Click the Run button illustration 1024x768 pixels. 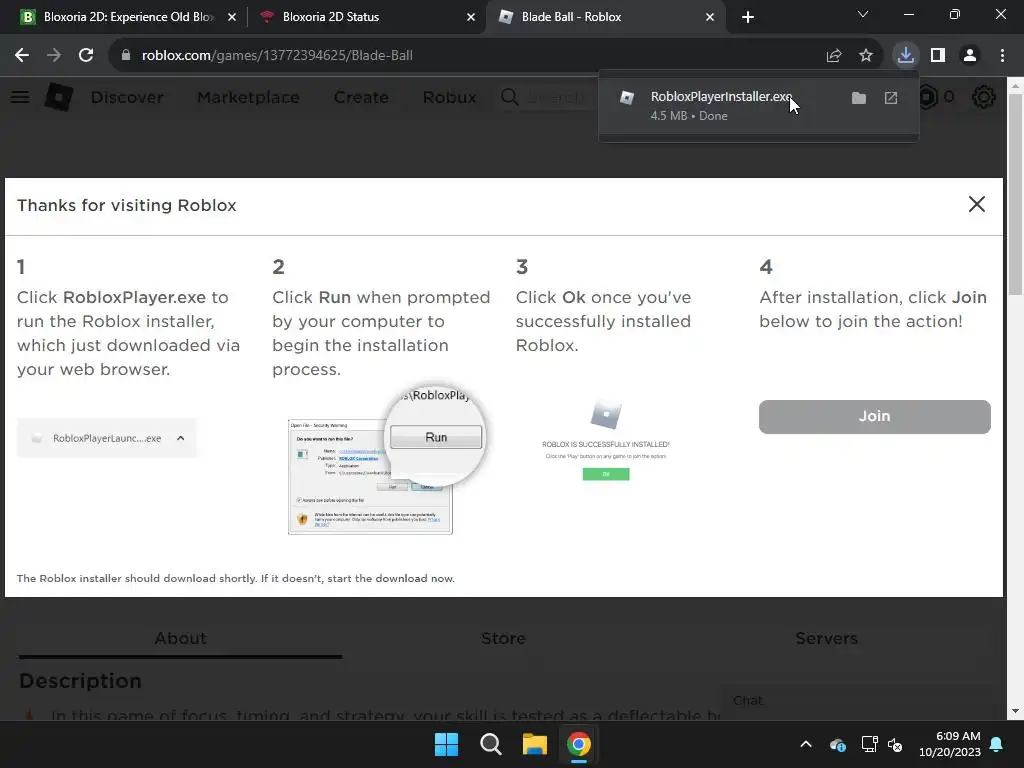[x=436, y=438]
